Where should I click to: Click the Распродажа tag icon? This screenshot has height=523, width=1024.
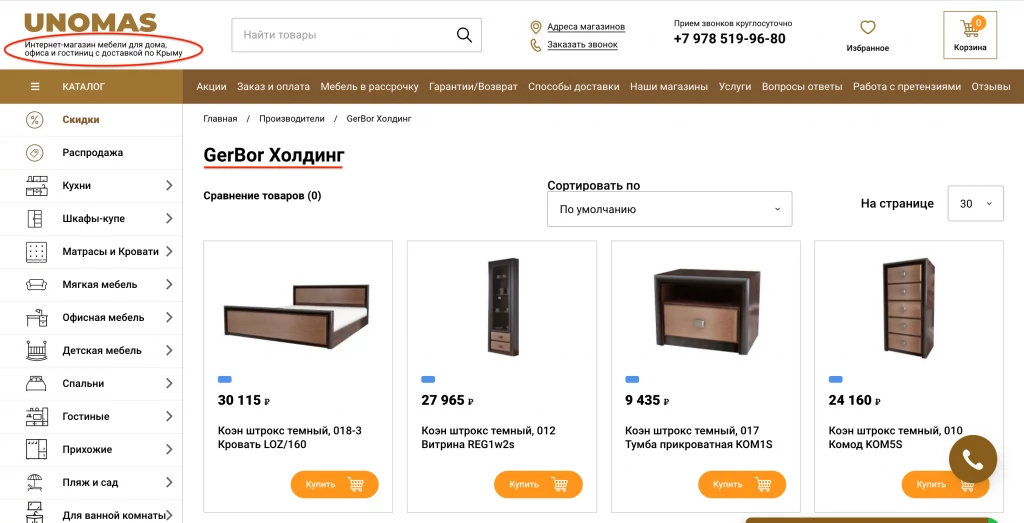coord(35,153)
